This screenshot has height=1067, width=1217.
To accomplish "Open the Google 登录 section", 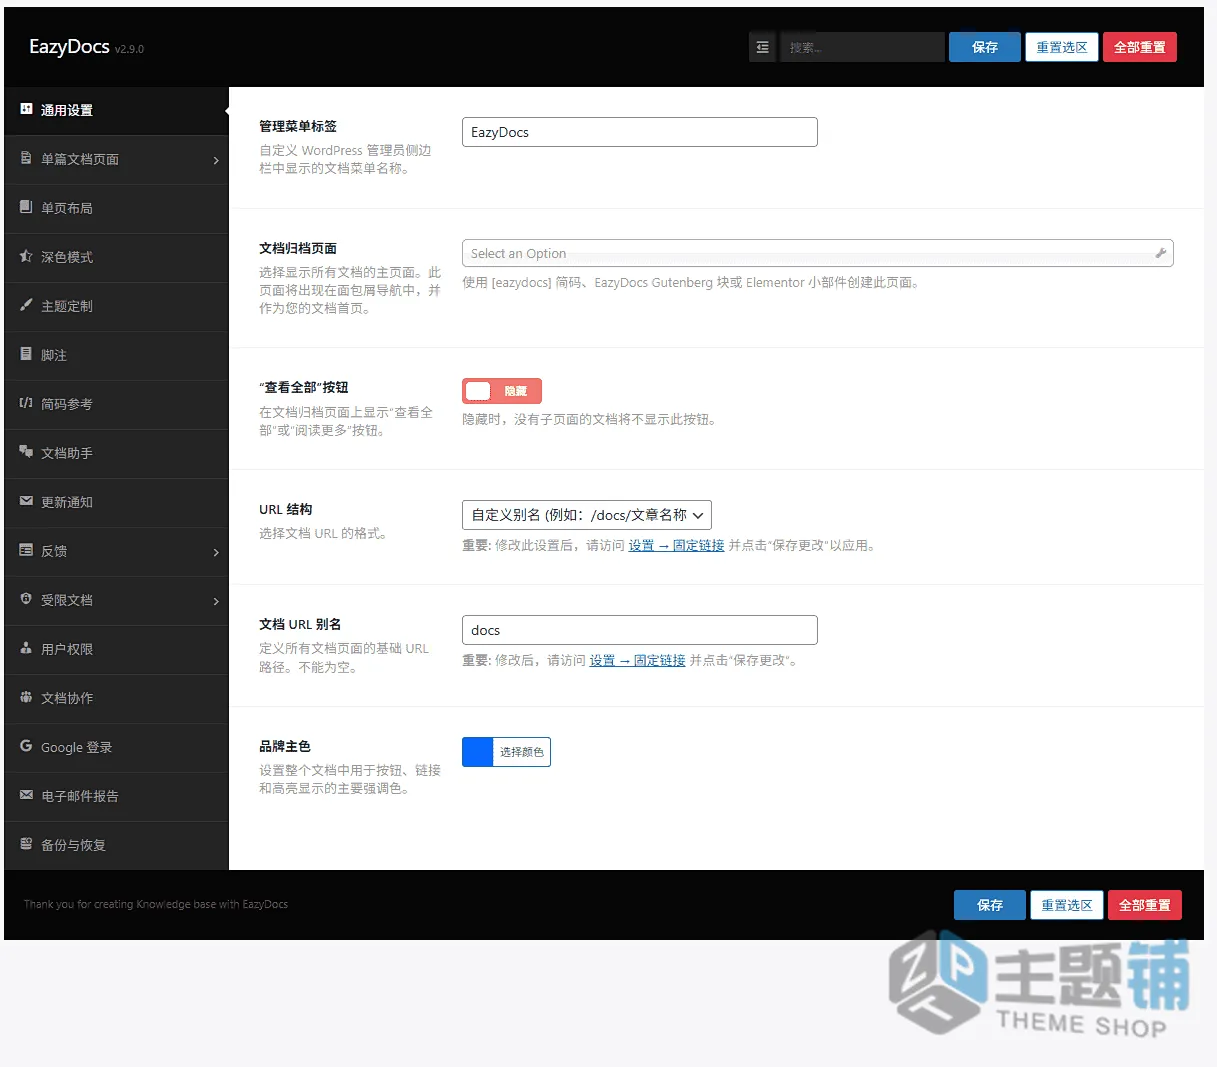I will (117, 748).
